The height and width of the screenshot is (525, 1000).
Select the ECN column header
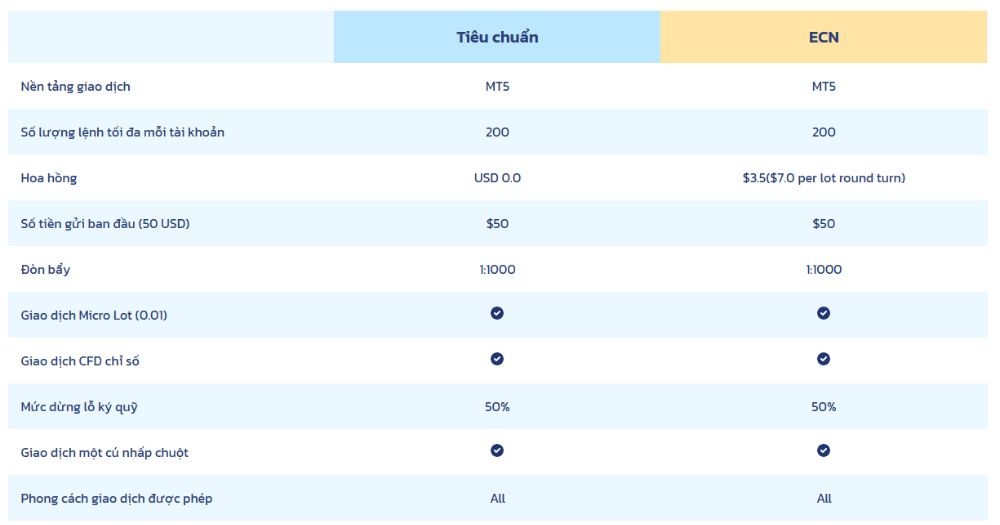(823, 37)
